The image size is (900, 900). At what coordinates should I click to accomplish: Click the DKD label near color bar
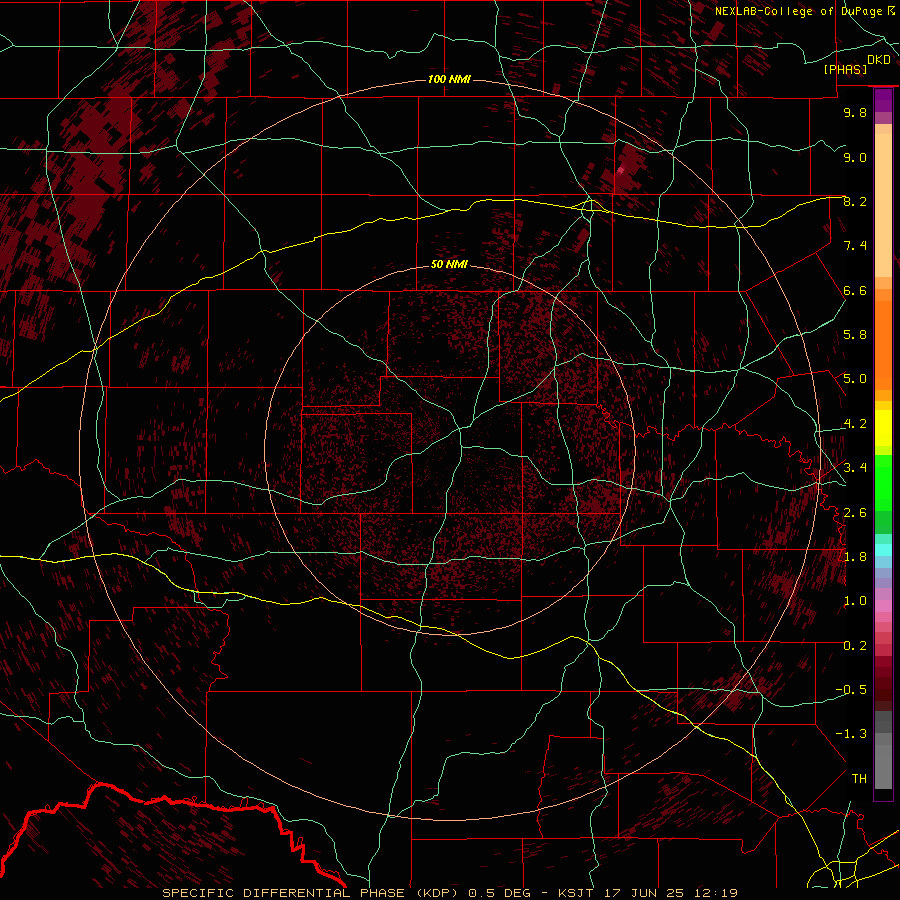[879, 60]
